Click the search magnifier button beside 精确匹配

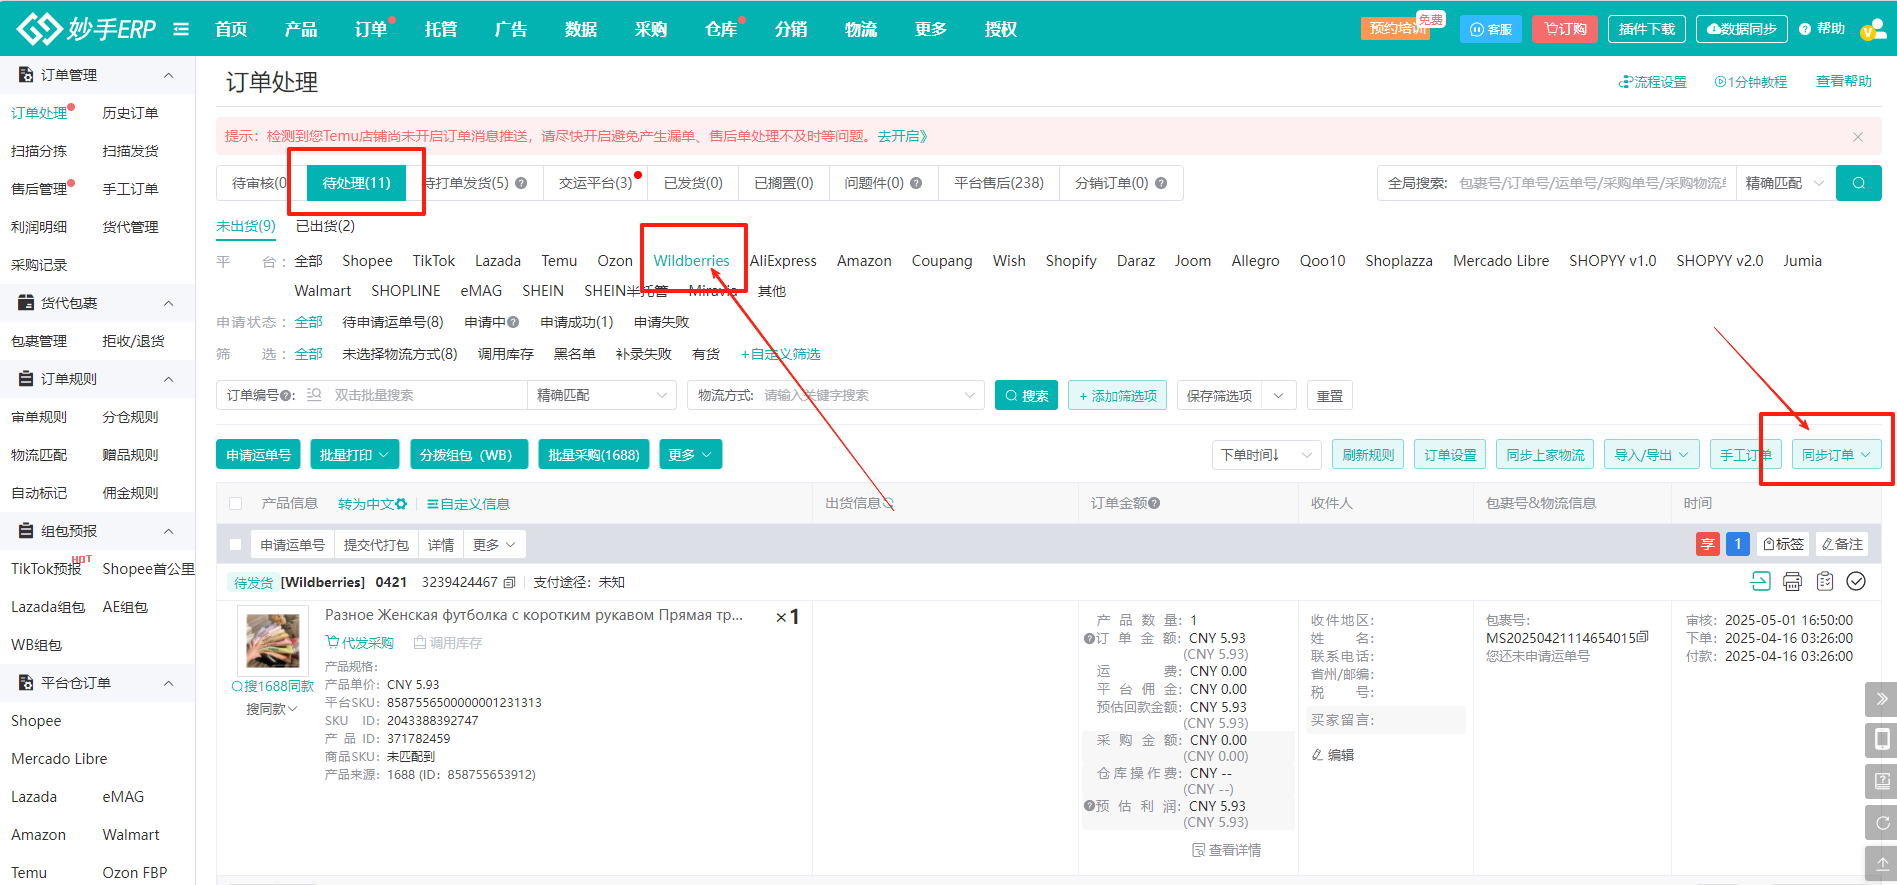click(1858, 183)
